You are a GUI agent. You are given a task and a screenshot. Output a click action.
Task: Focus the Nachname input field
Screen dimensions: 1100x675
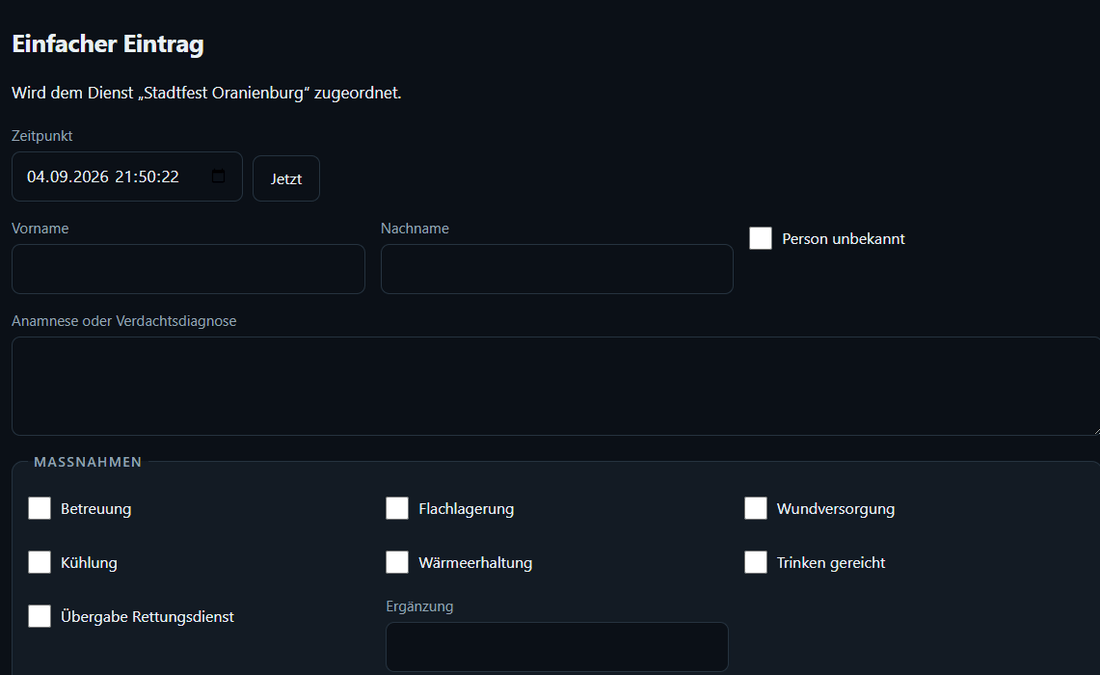pyautogui.click(x=557, y=269)
